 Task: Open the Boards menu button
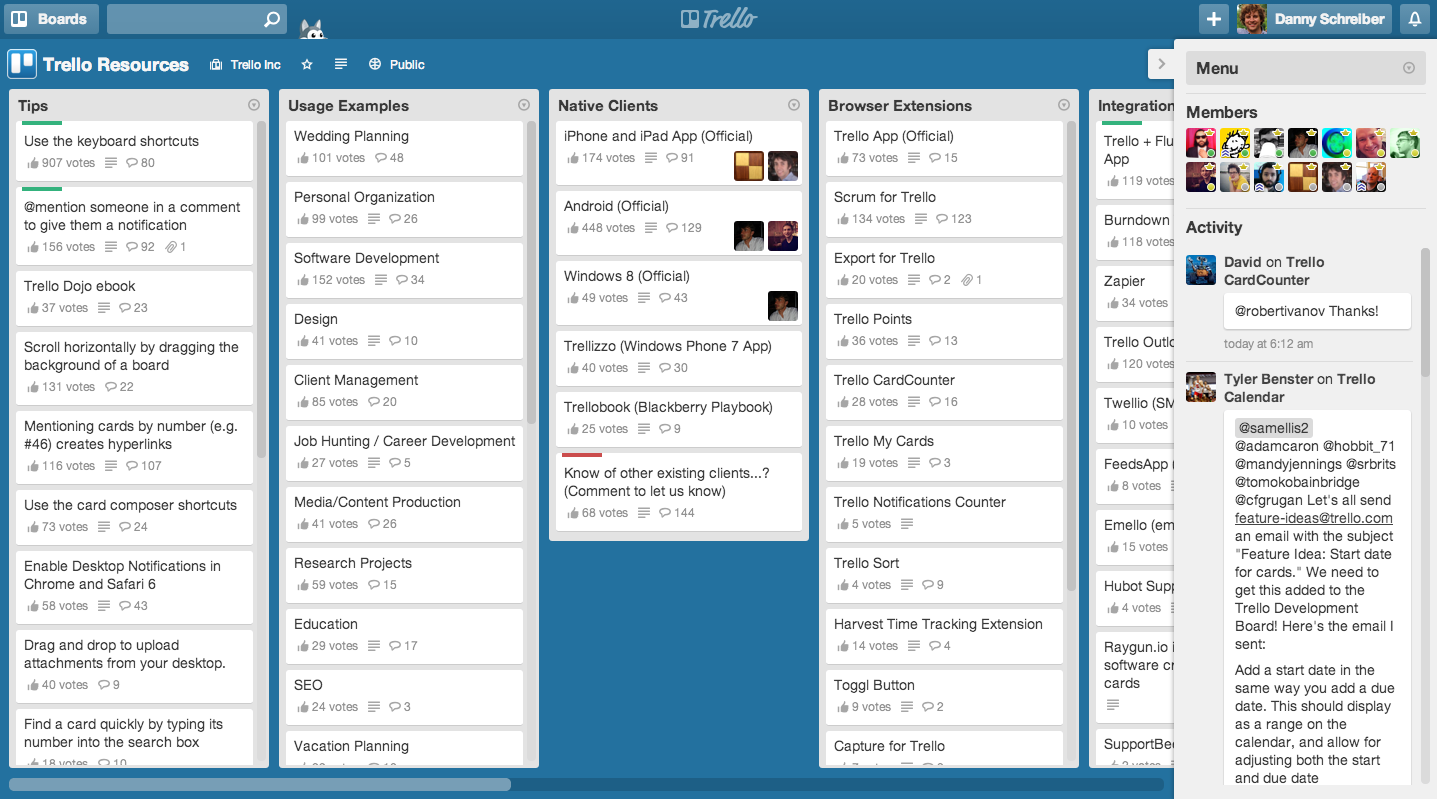(x=51, y=18)
